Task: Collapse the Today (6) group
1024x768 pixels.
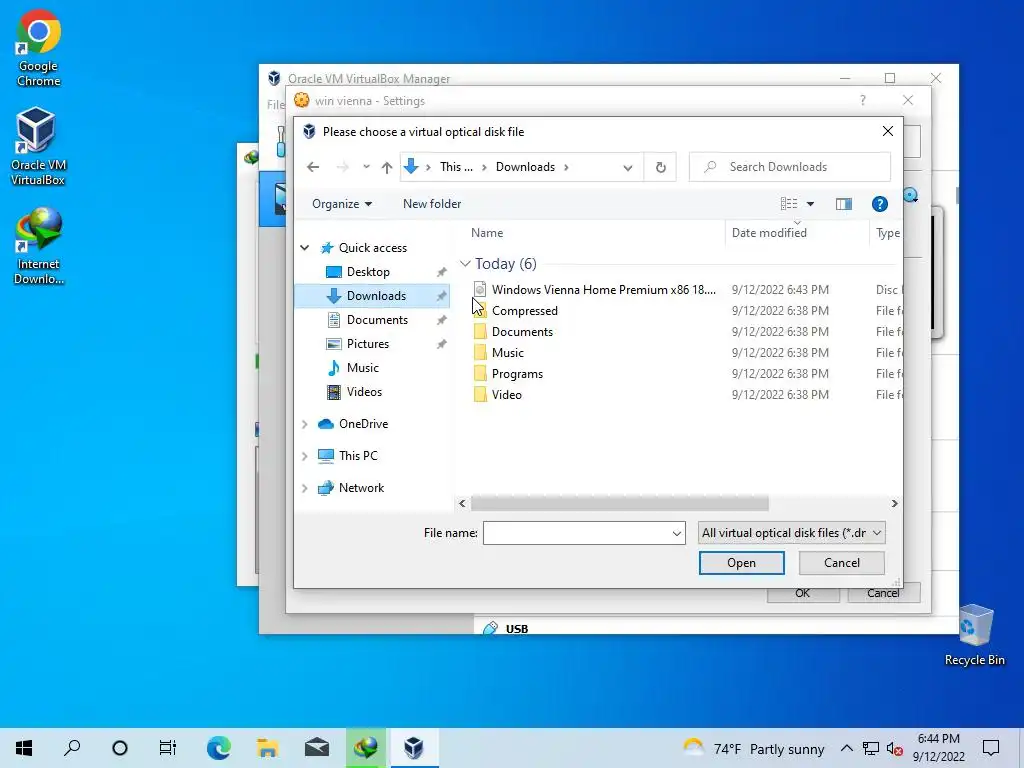Action: coord(465,264)
